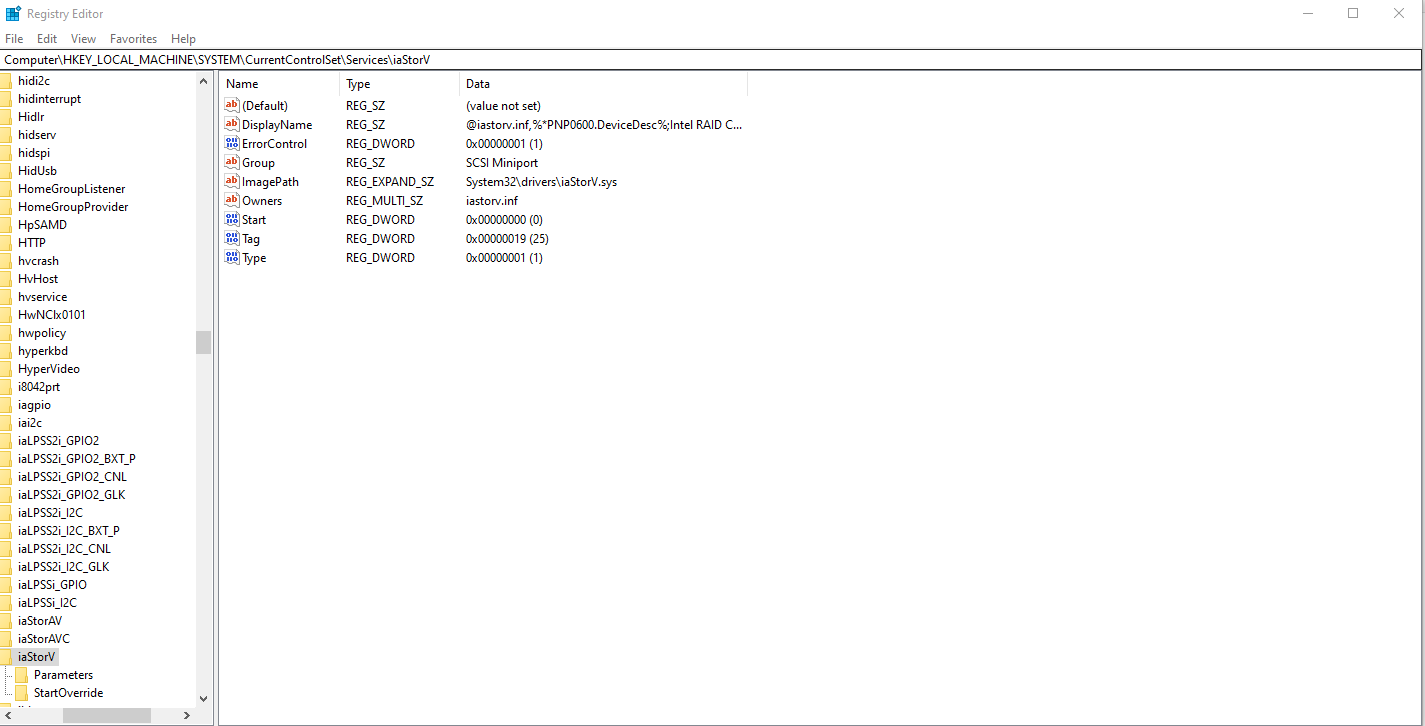
Task: Click the ab icon beside ImagePath value
Action: 231,181
